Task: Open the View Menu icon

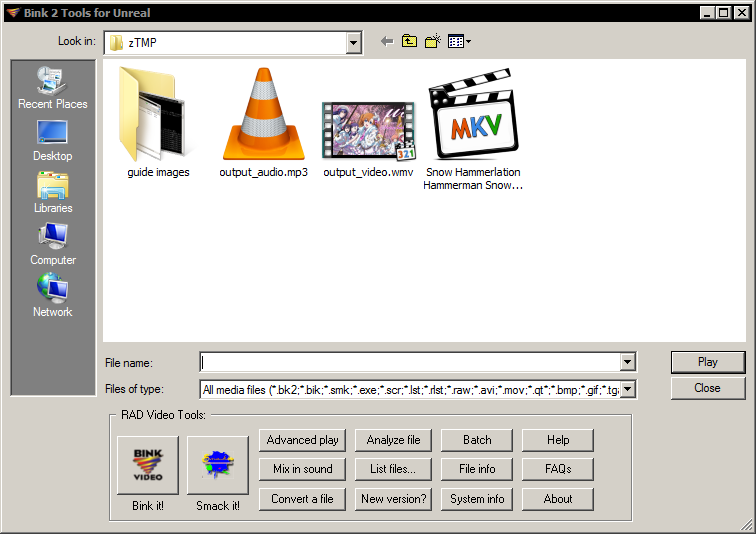Action: tap(459, 41)
